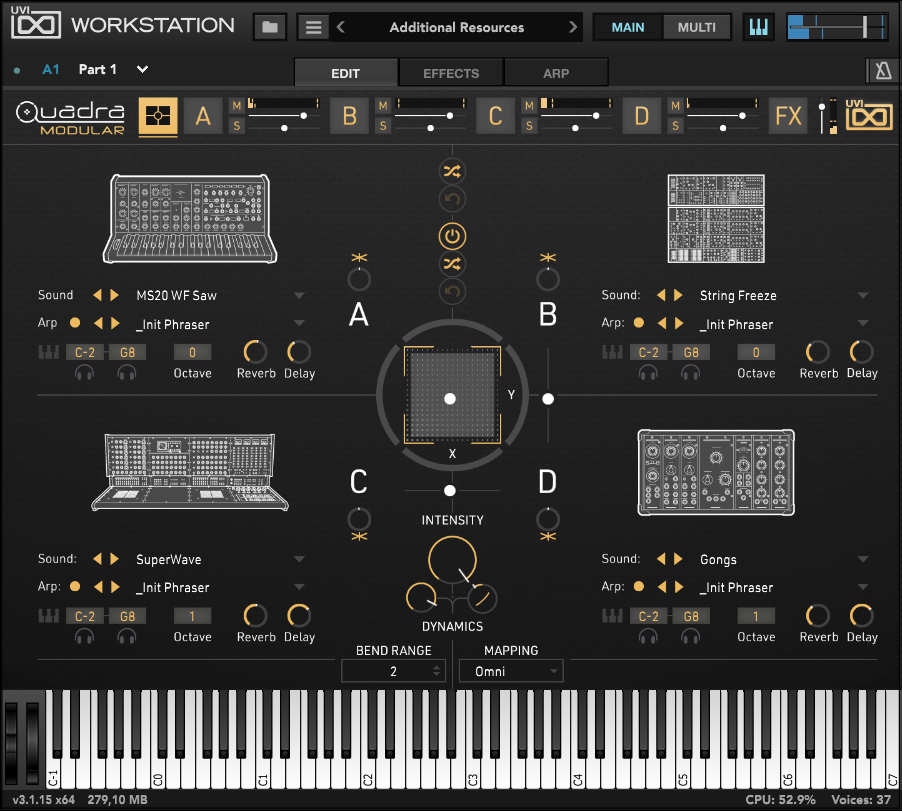Image resolution: width=902 pixels, height=811 pixels.
Task: Click the INTENSITY knob
Action: (452, 560)
